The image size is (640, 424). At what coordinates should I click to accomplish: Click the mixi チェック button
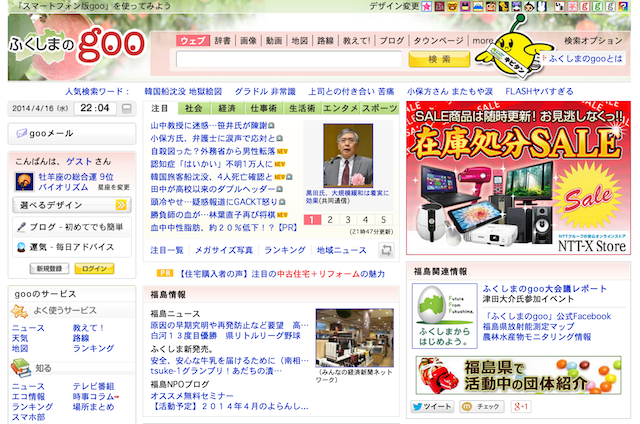[x=482, y=406]
